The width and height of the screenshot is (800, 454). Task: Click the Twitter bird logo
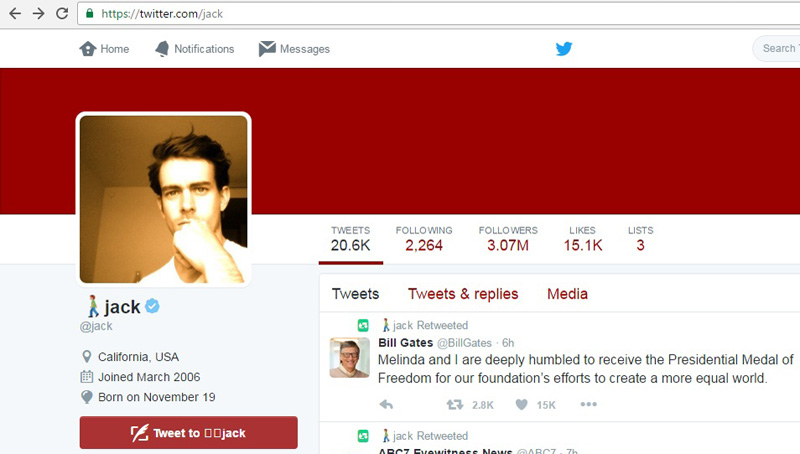[564, 48]
